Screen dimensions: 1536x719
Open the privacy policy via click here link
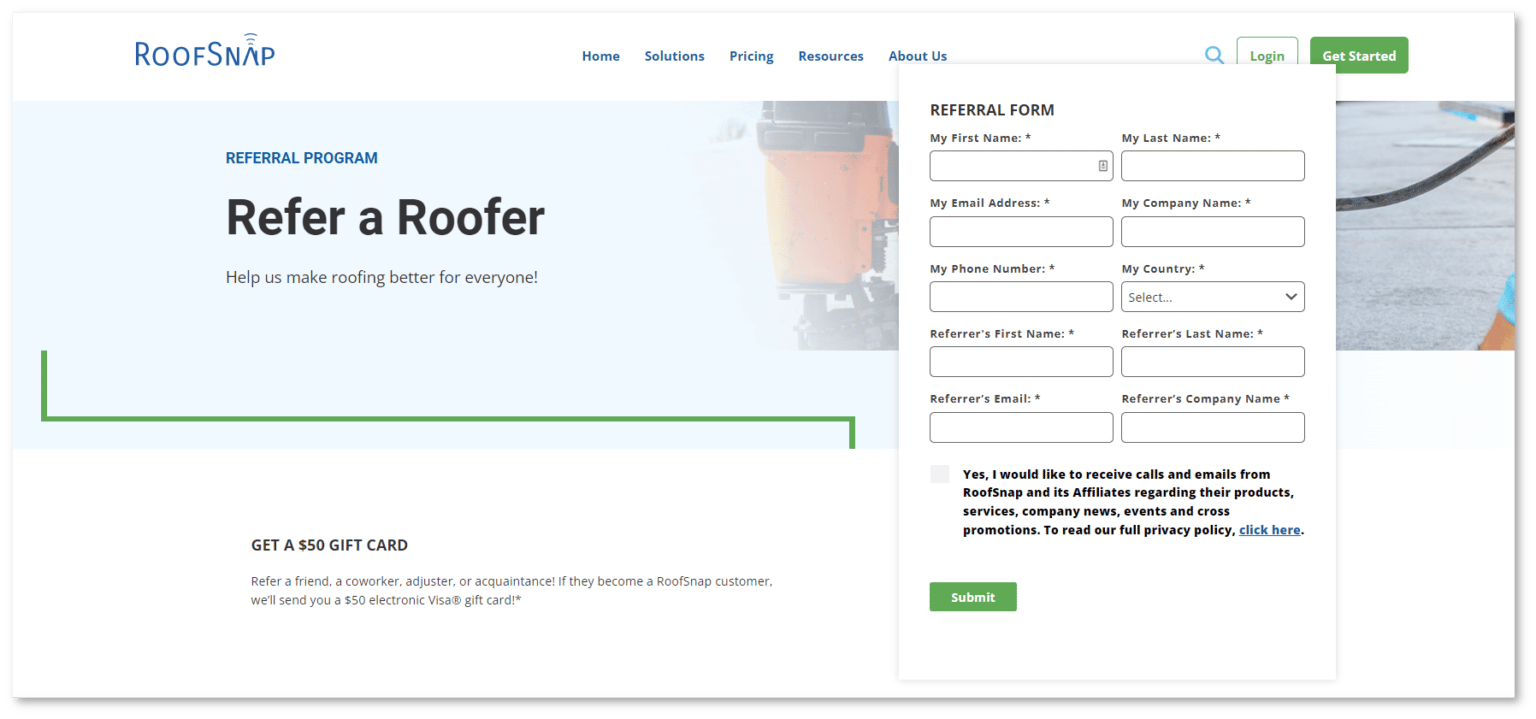coord(1269,529)
